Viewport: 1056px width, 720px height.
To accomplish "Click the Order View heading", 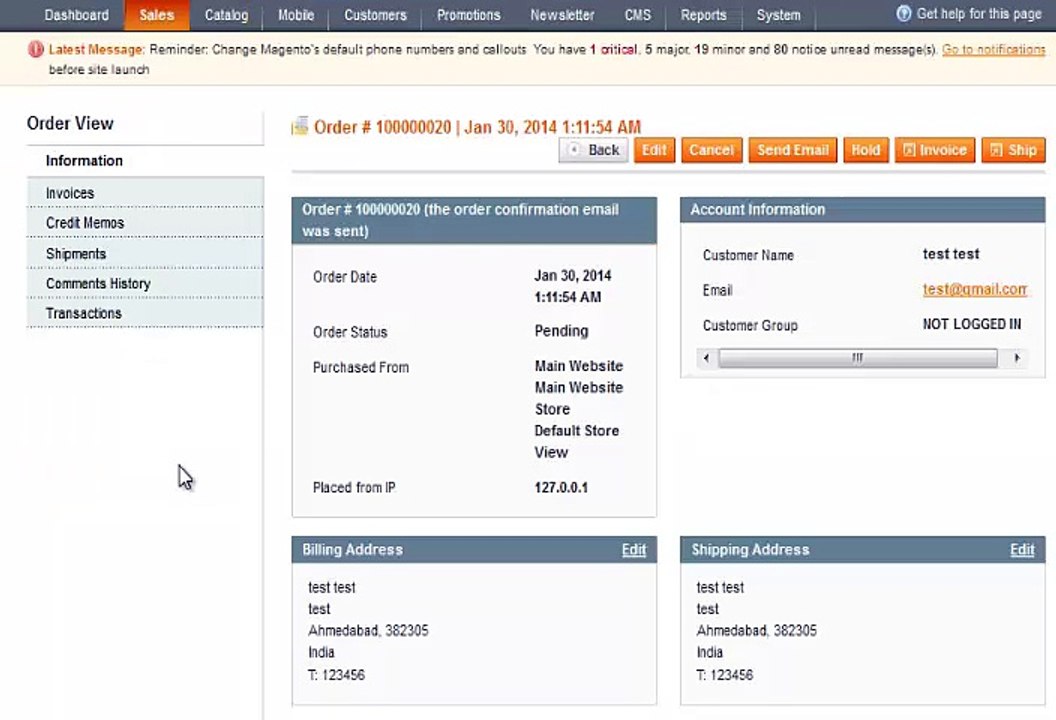I will tap(70, 123).
